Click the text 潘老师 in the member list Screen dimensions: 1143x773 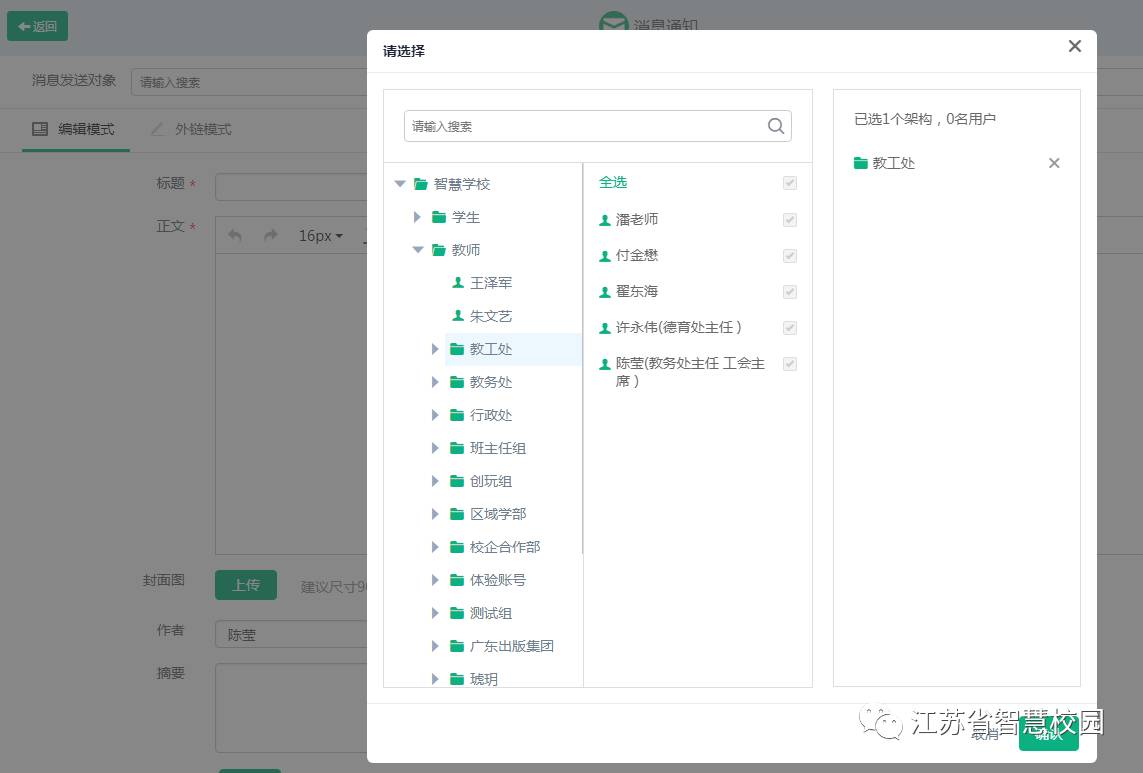coord(637,220)
